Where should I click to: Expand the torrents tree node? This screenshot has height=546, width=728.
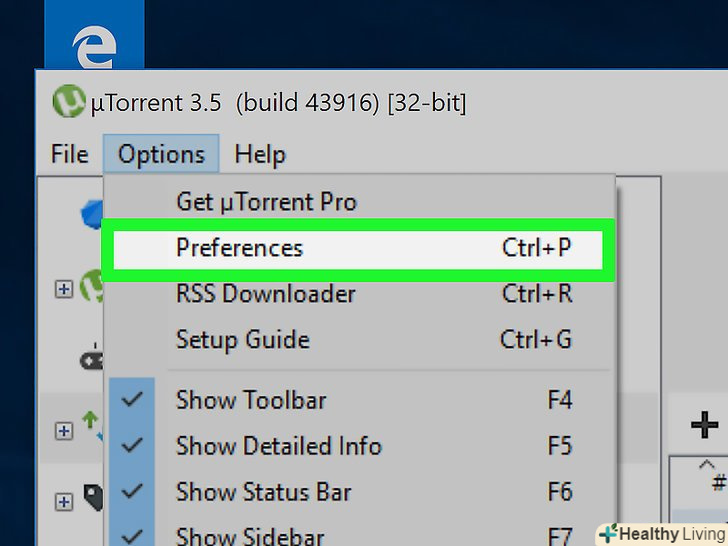pyautogui.click(x=63, y=431)
